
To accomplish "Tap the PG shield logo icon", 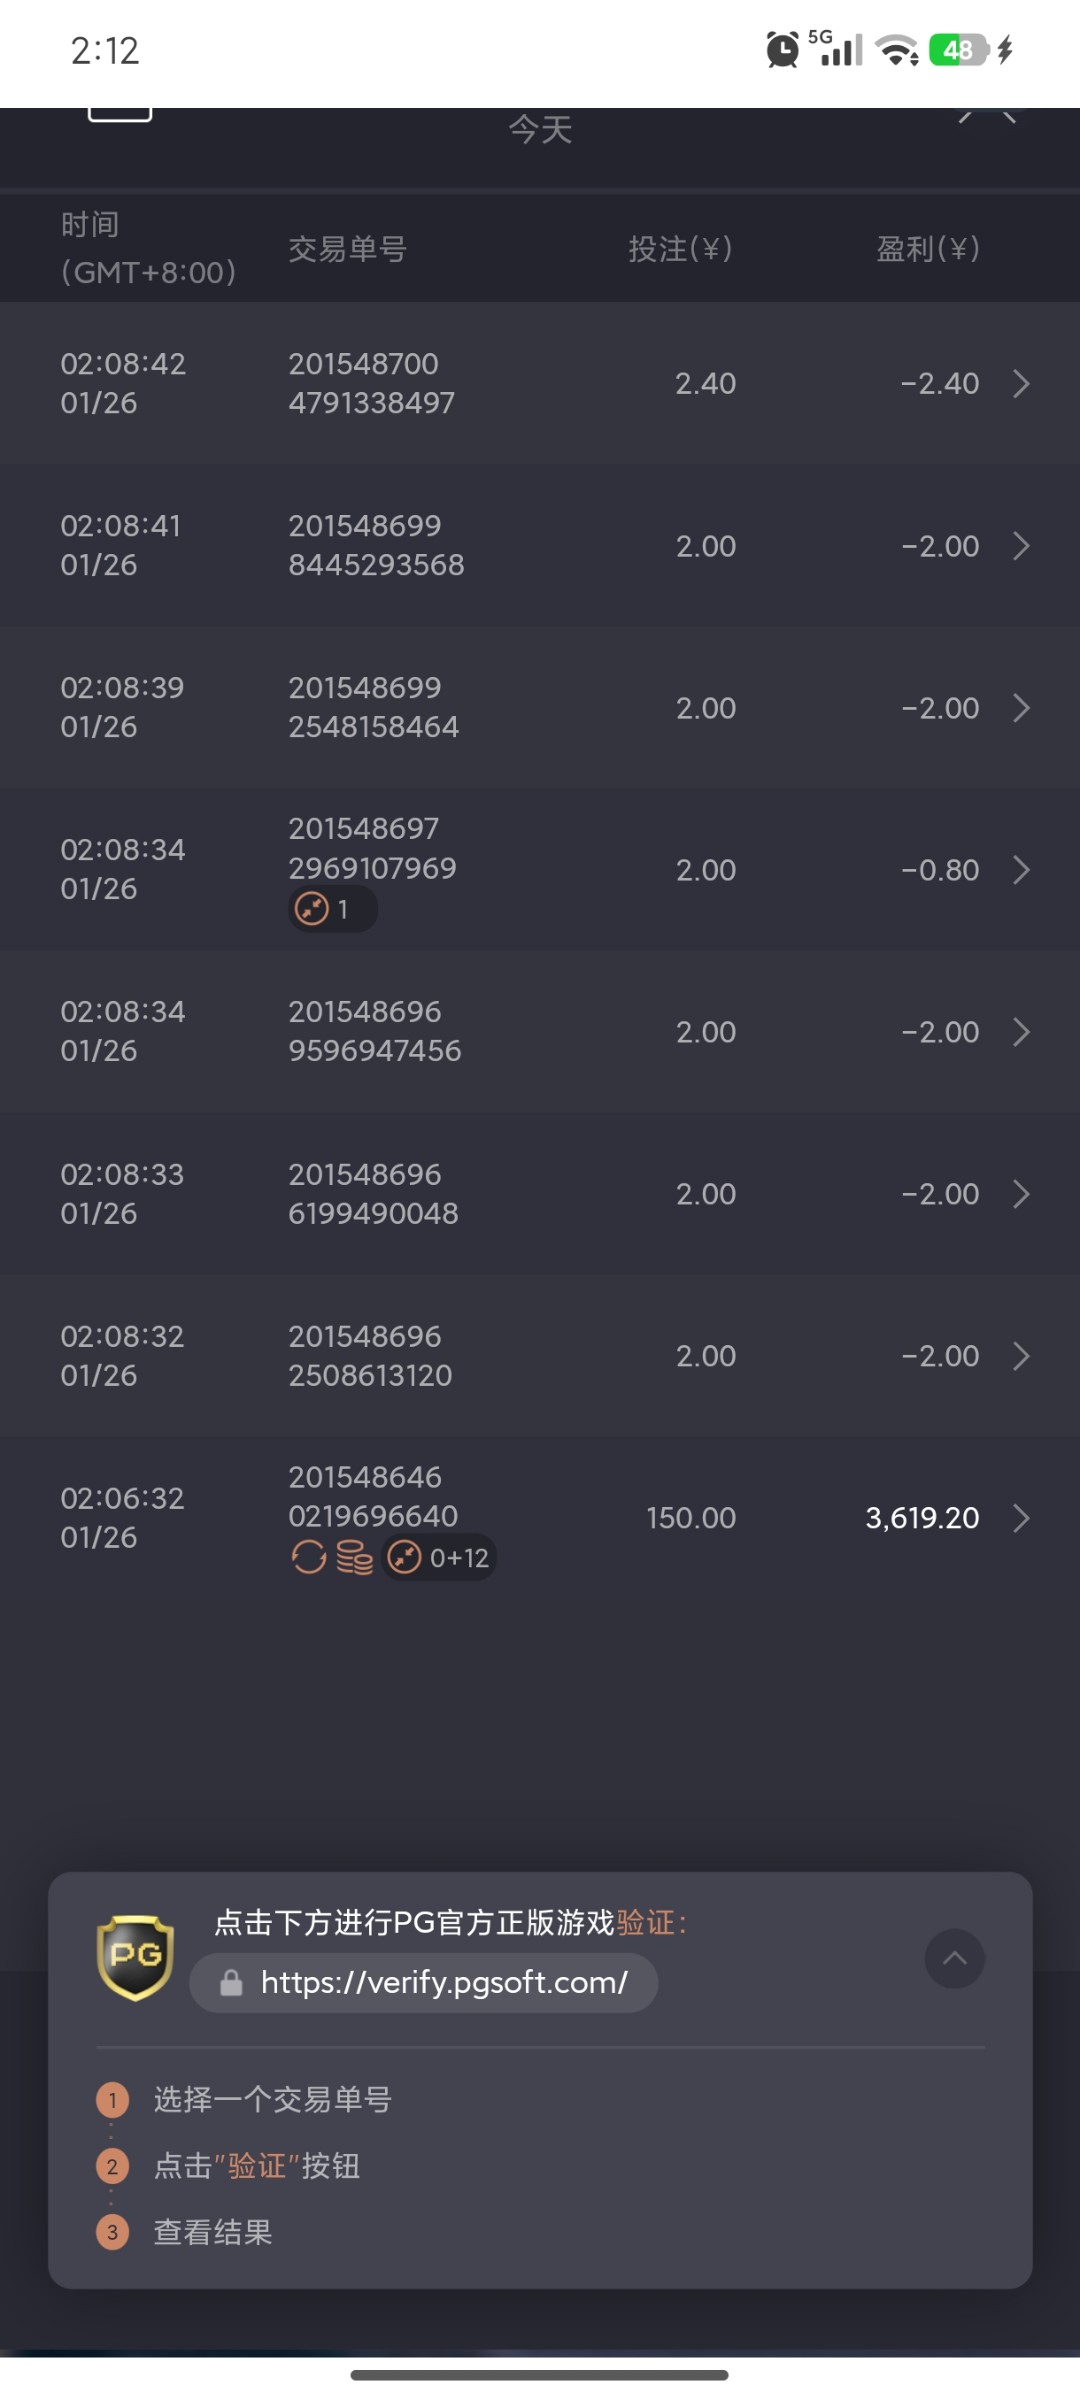I will pos(135,1957).
